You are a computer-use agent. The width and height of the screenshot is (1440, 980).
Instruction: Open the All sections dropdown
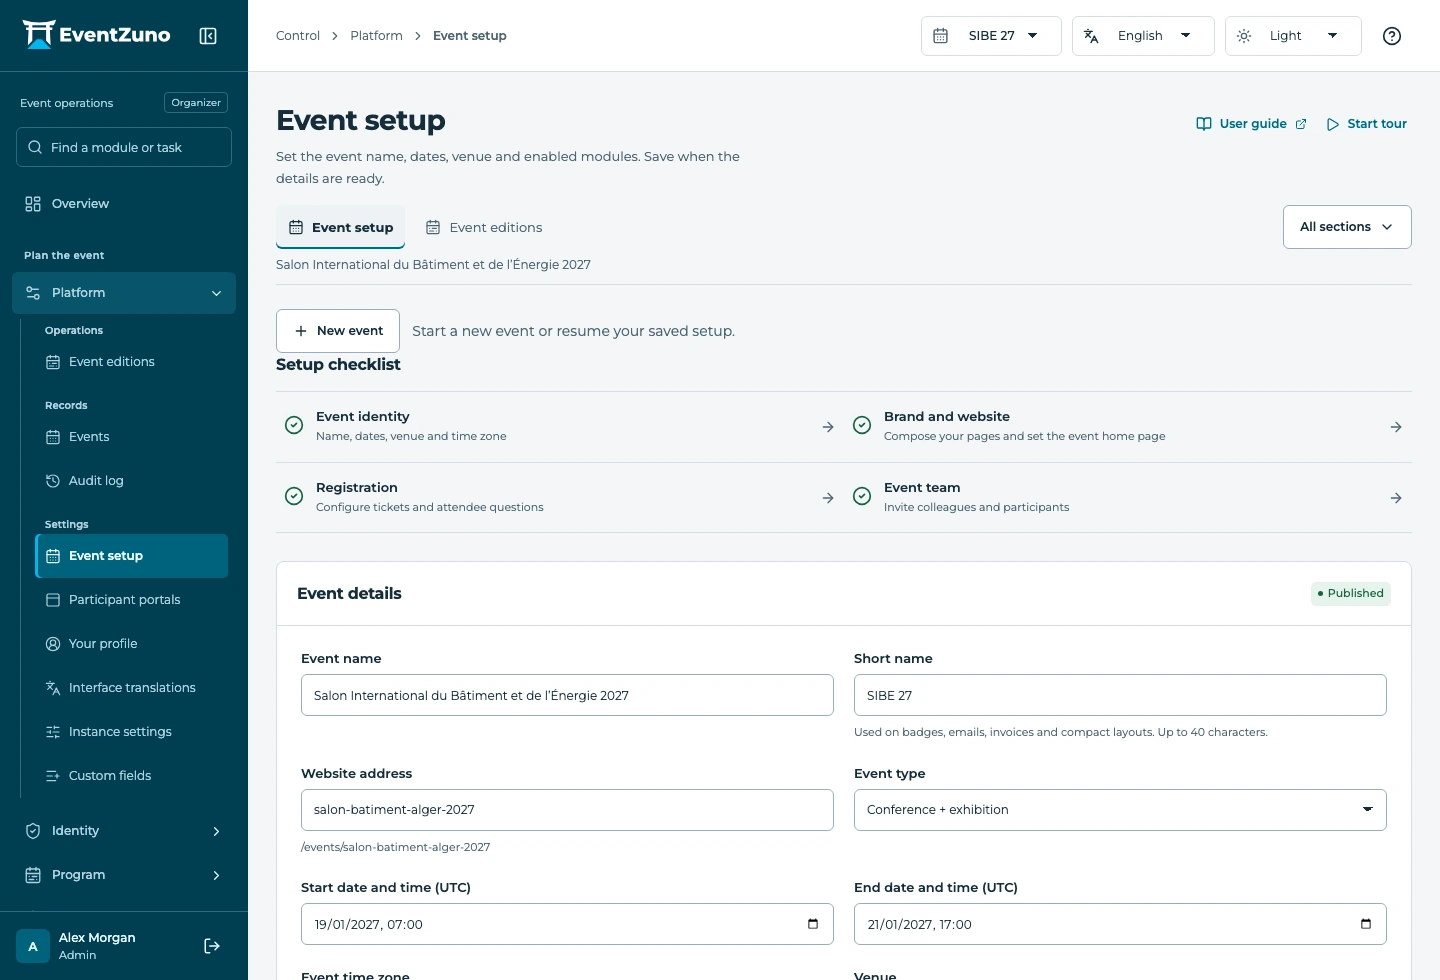[x=1347, y=227]
